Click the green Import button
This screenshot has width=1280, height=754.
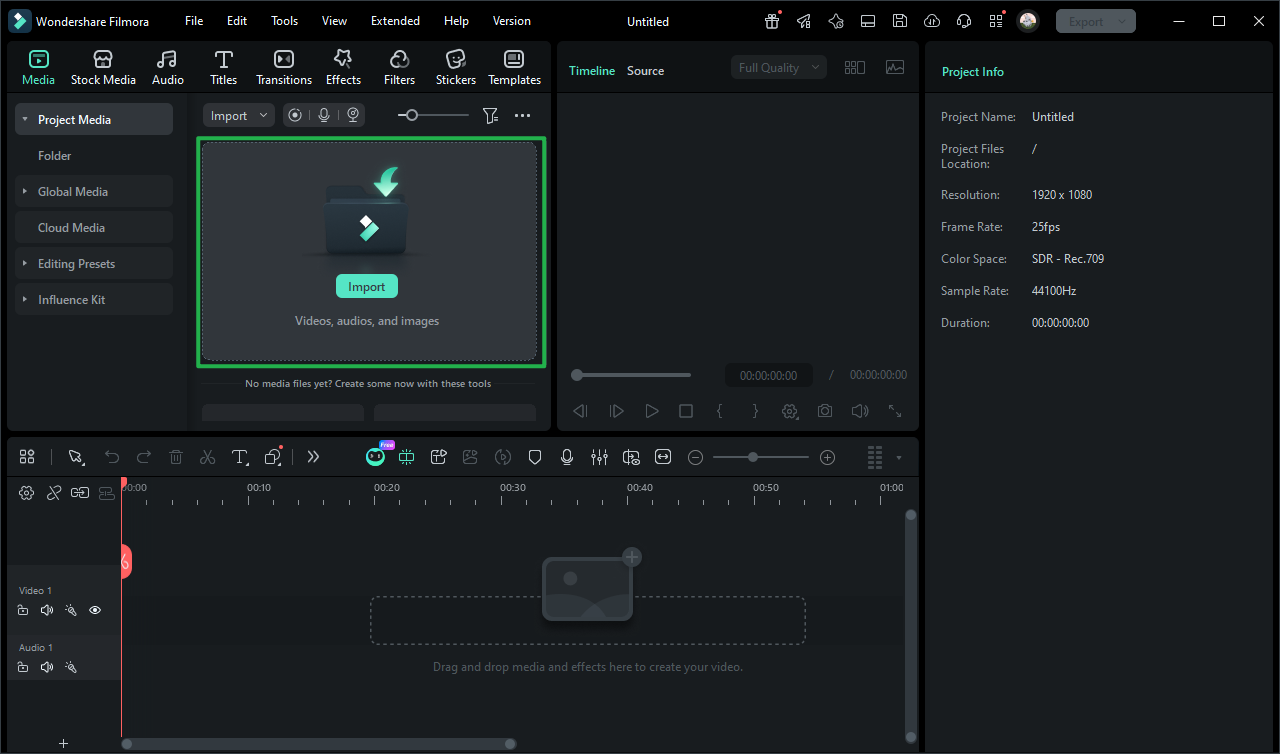coord(367,287)
